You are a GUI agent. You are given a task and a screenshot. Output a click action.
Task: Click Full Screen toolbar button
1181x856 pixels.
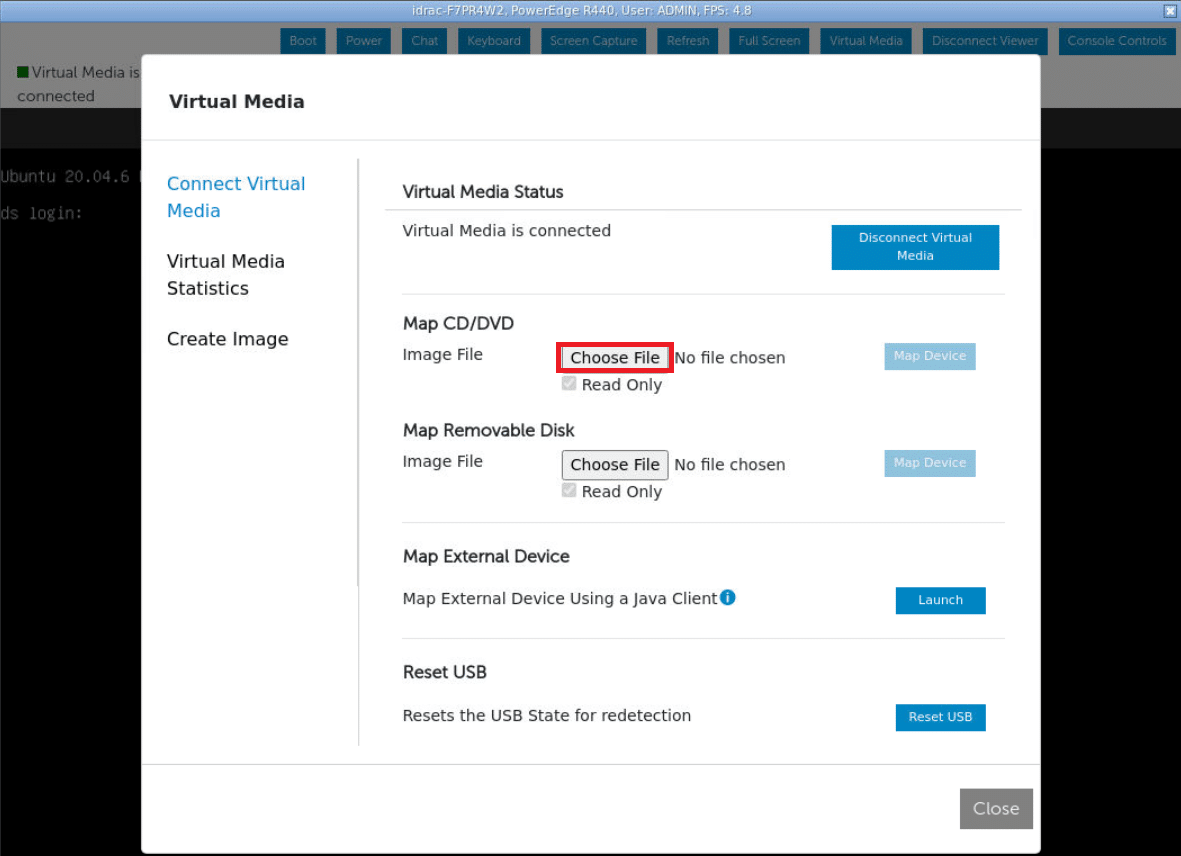[x=769, y=41]
